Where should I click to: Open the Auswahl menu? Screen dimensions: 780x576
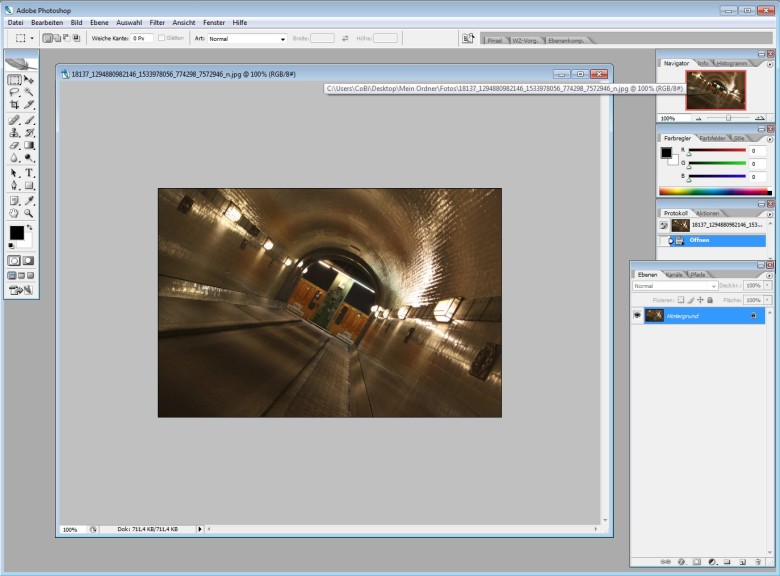(x=129, y=22)
